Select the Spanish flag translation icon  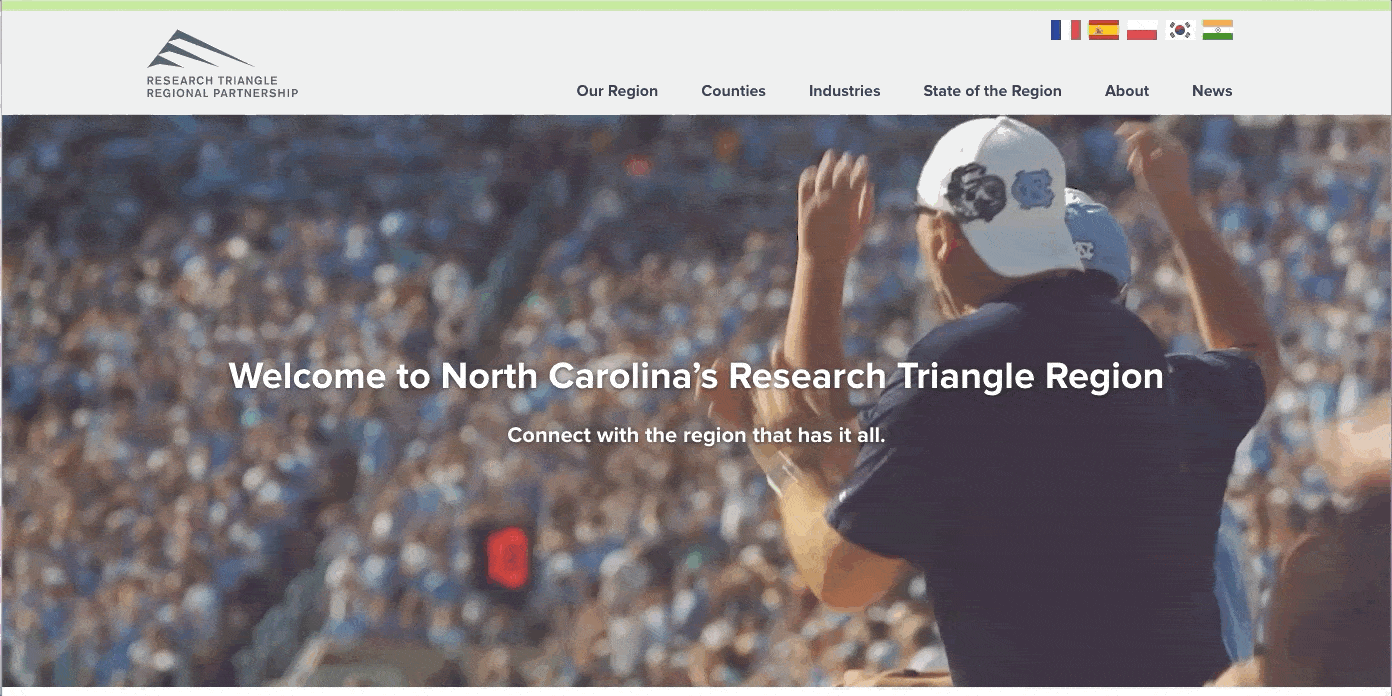tap(1103, 30)
